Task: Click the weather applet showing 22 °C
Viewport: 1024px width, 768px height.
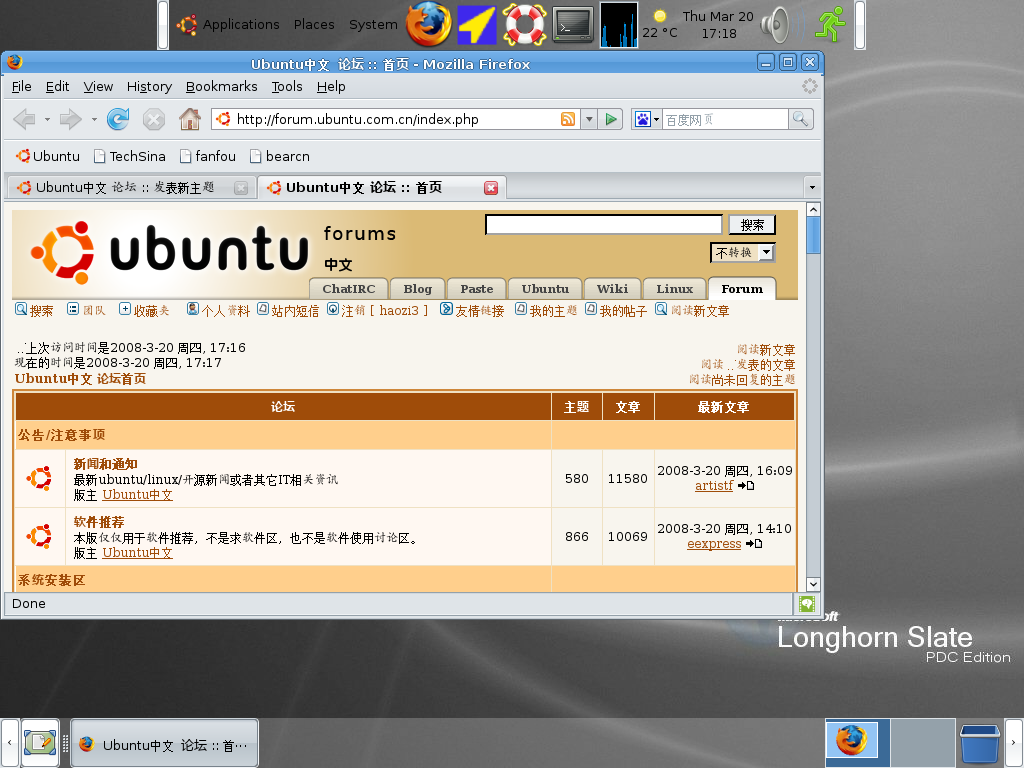Action: pyautogui.click(x=660, y=25)
